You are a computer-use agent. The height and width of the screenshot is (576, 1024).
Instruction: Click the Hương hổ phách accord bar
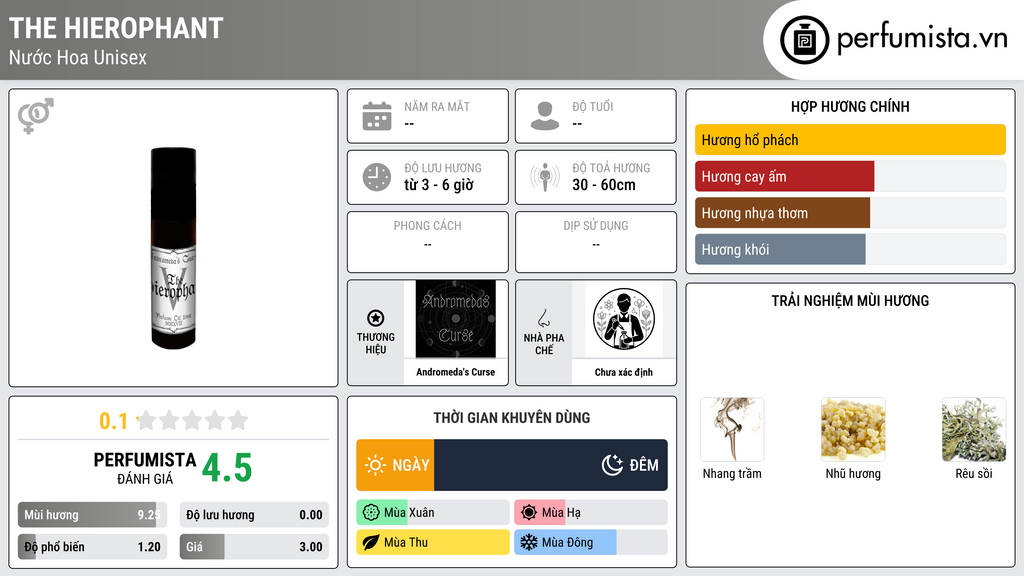click(850, 140)
